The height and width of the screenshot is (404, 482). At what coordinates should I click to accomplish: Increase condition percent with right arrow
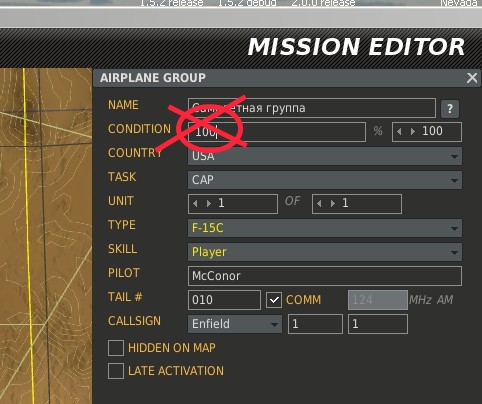[413, 132]
